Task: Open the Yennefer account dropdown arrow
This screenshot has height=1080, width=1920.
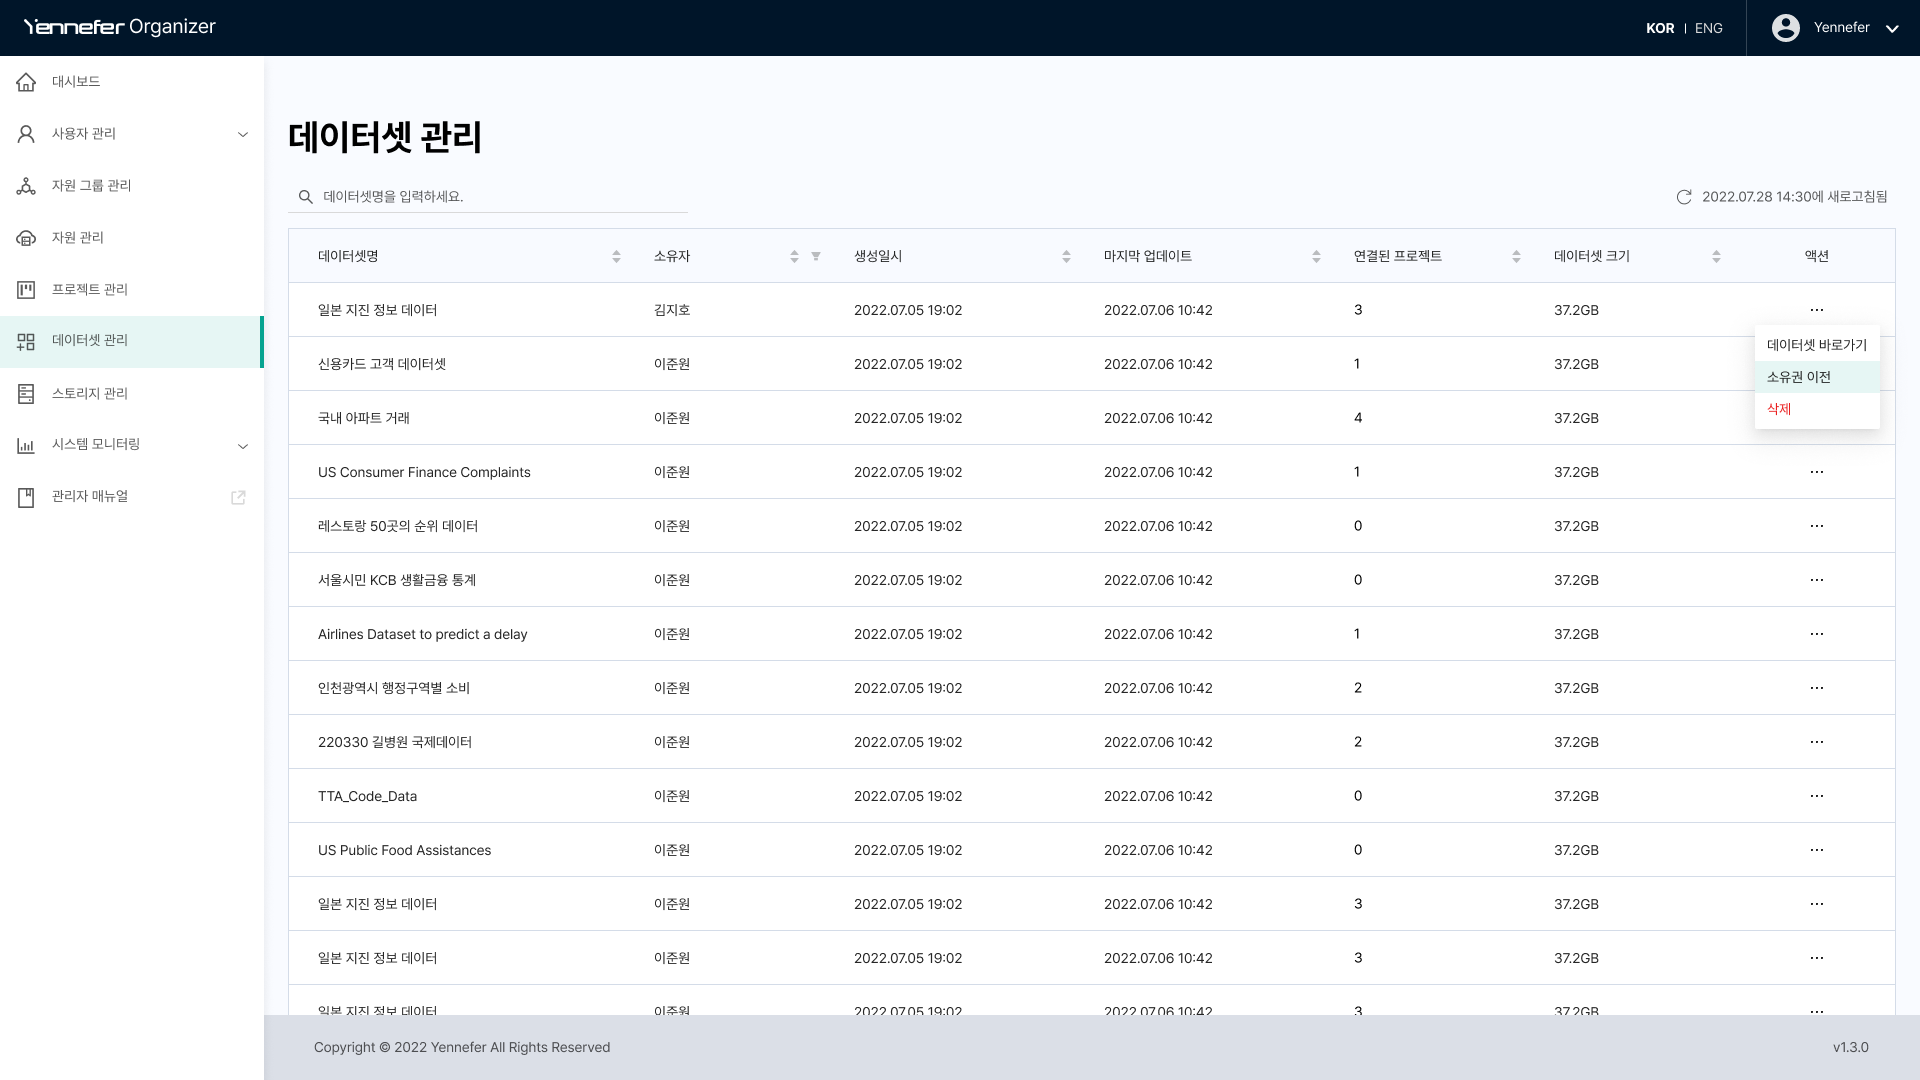Action: (x=1891, y=29)
